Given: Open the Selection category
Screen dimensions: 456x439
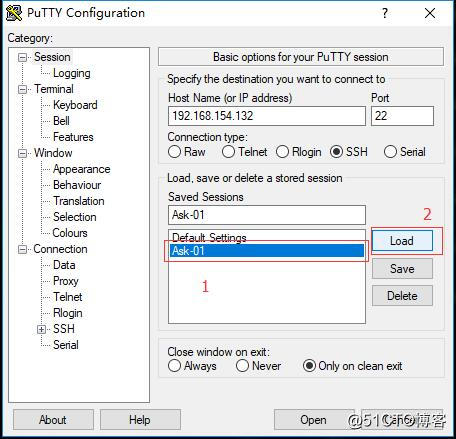Looking at the screenshot, I should (x=75, y=217).
